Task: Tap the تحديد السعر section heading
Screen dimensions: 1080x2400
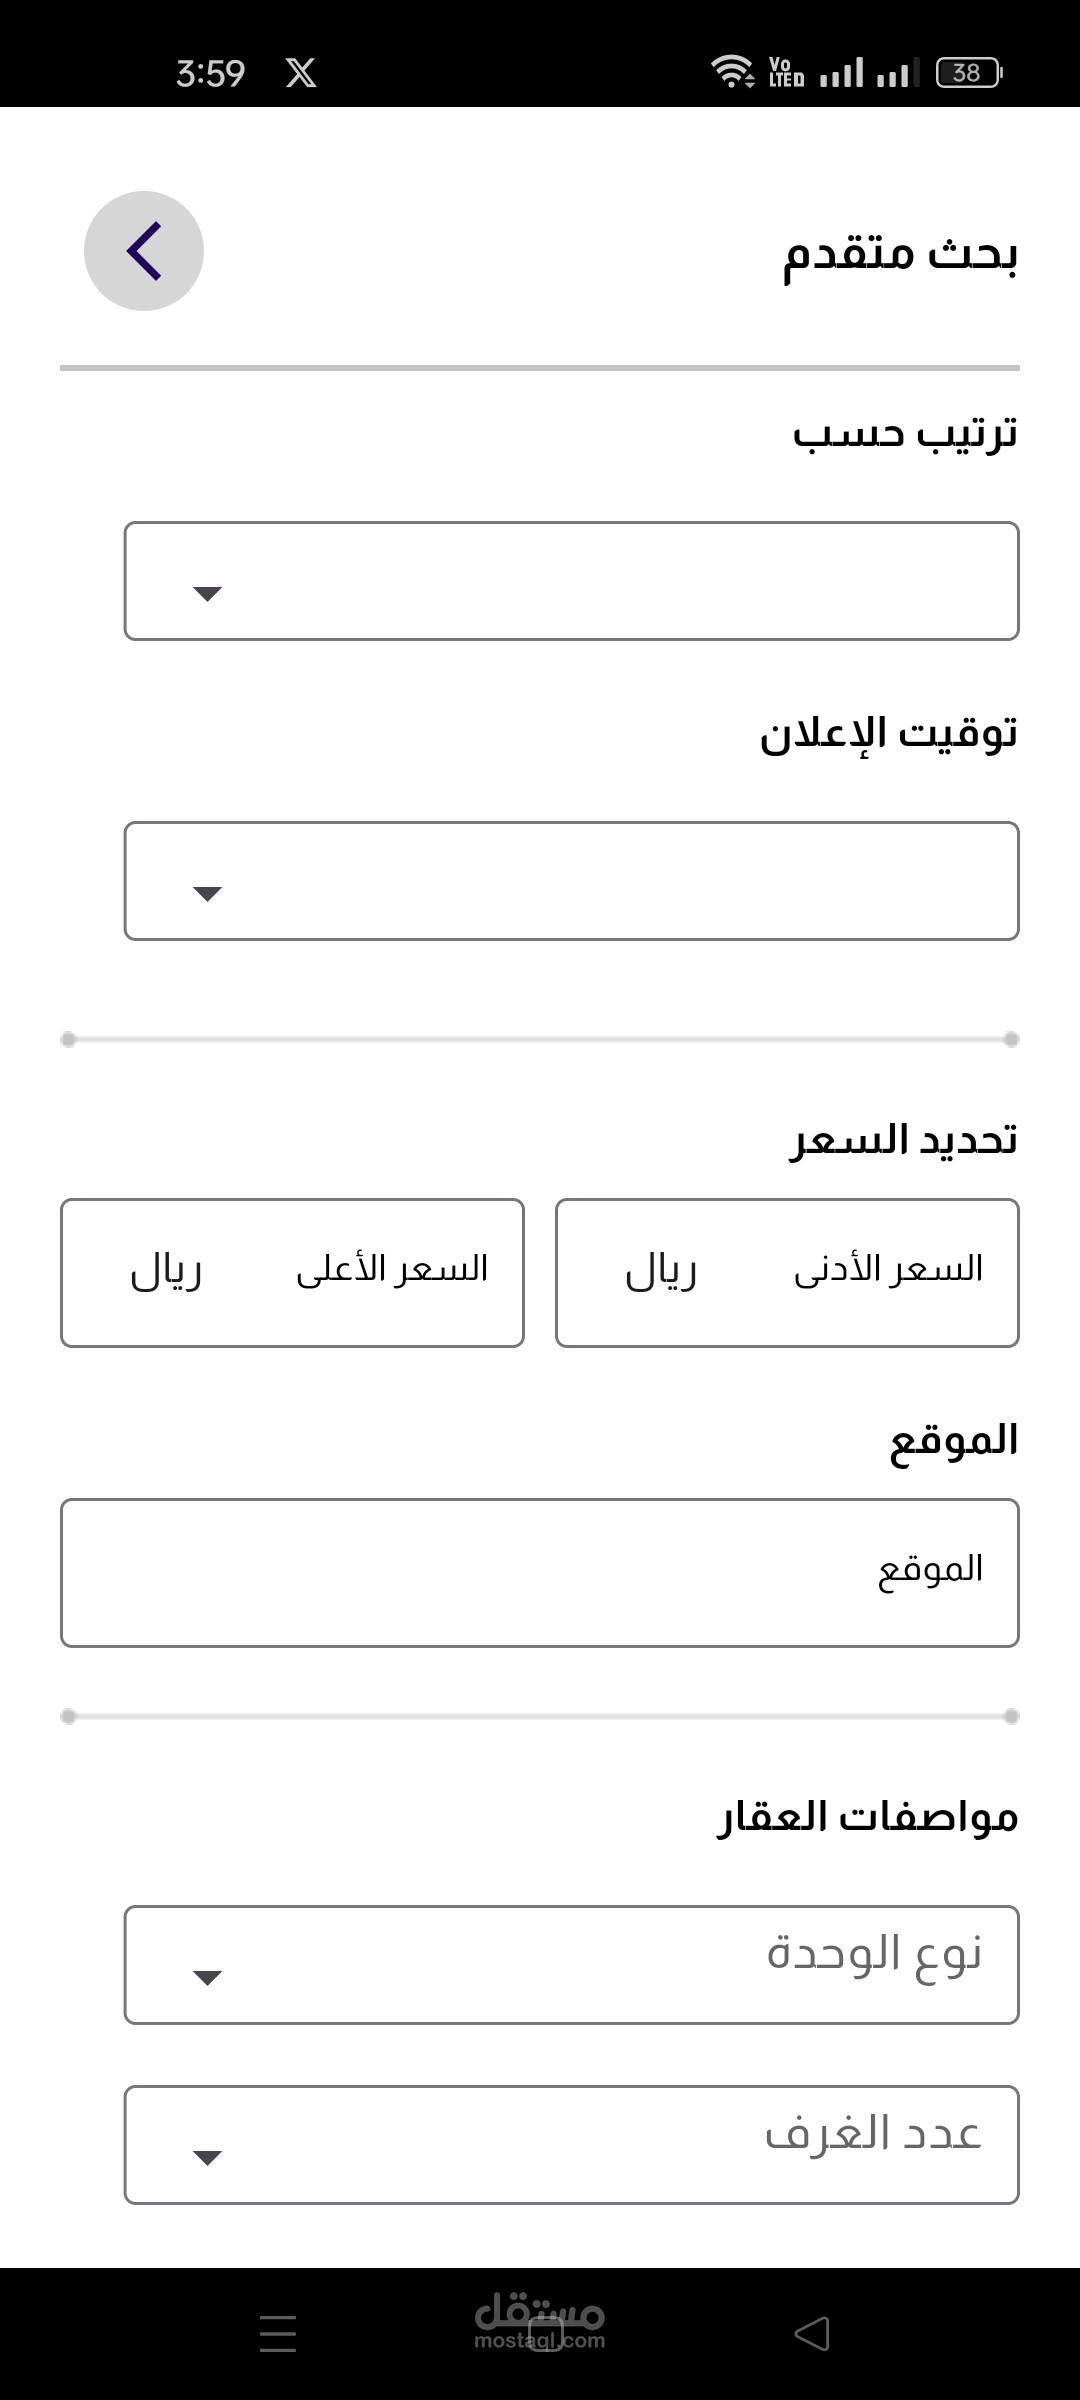Action: [x=903, y=1140]
